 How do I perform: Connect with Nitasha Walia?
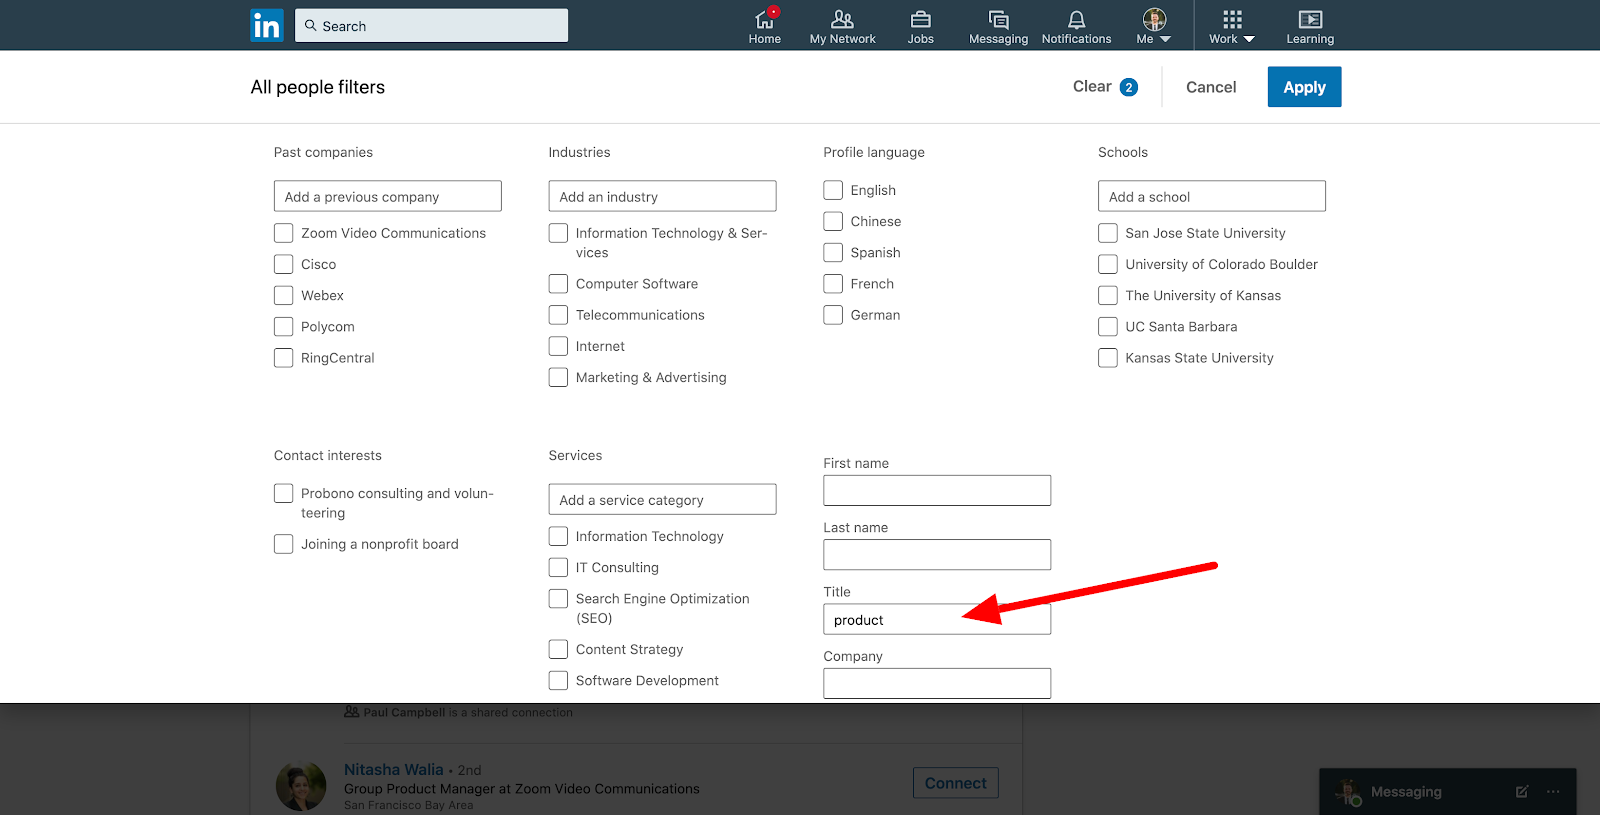pyautogui.click(x=955, y=783)
